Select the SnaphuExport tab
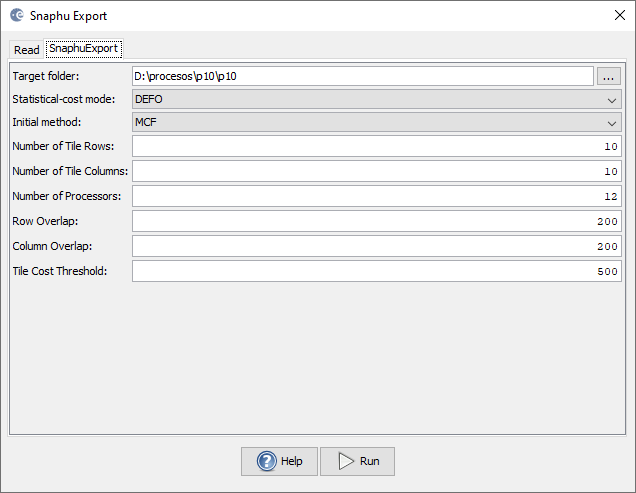Viewport: 636px width, 493px height. (x=84, y=49)
